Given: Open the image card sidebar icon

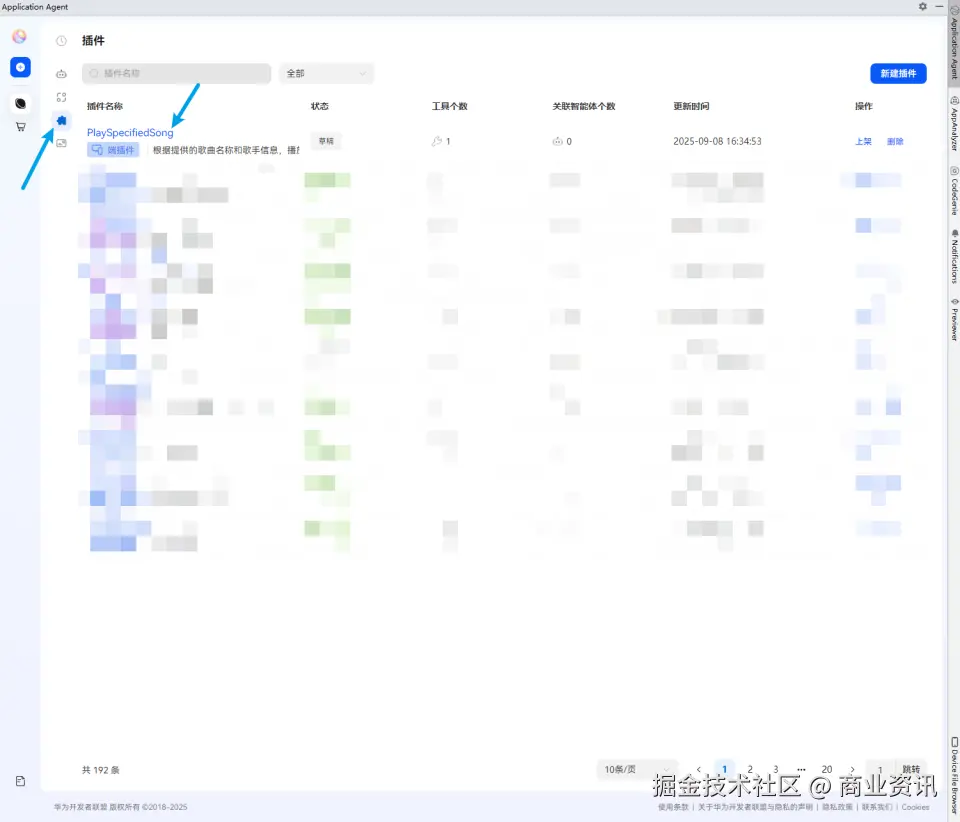Looking at the screenshot, I should pyautogui.click(x=61, y=143).
